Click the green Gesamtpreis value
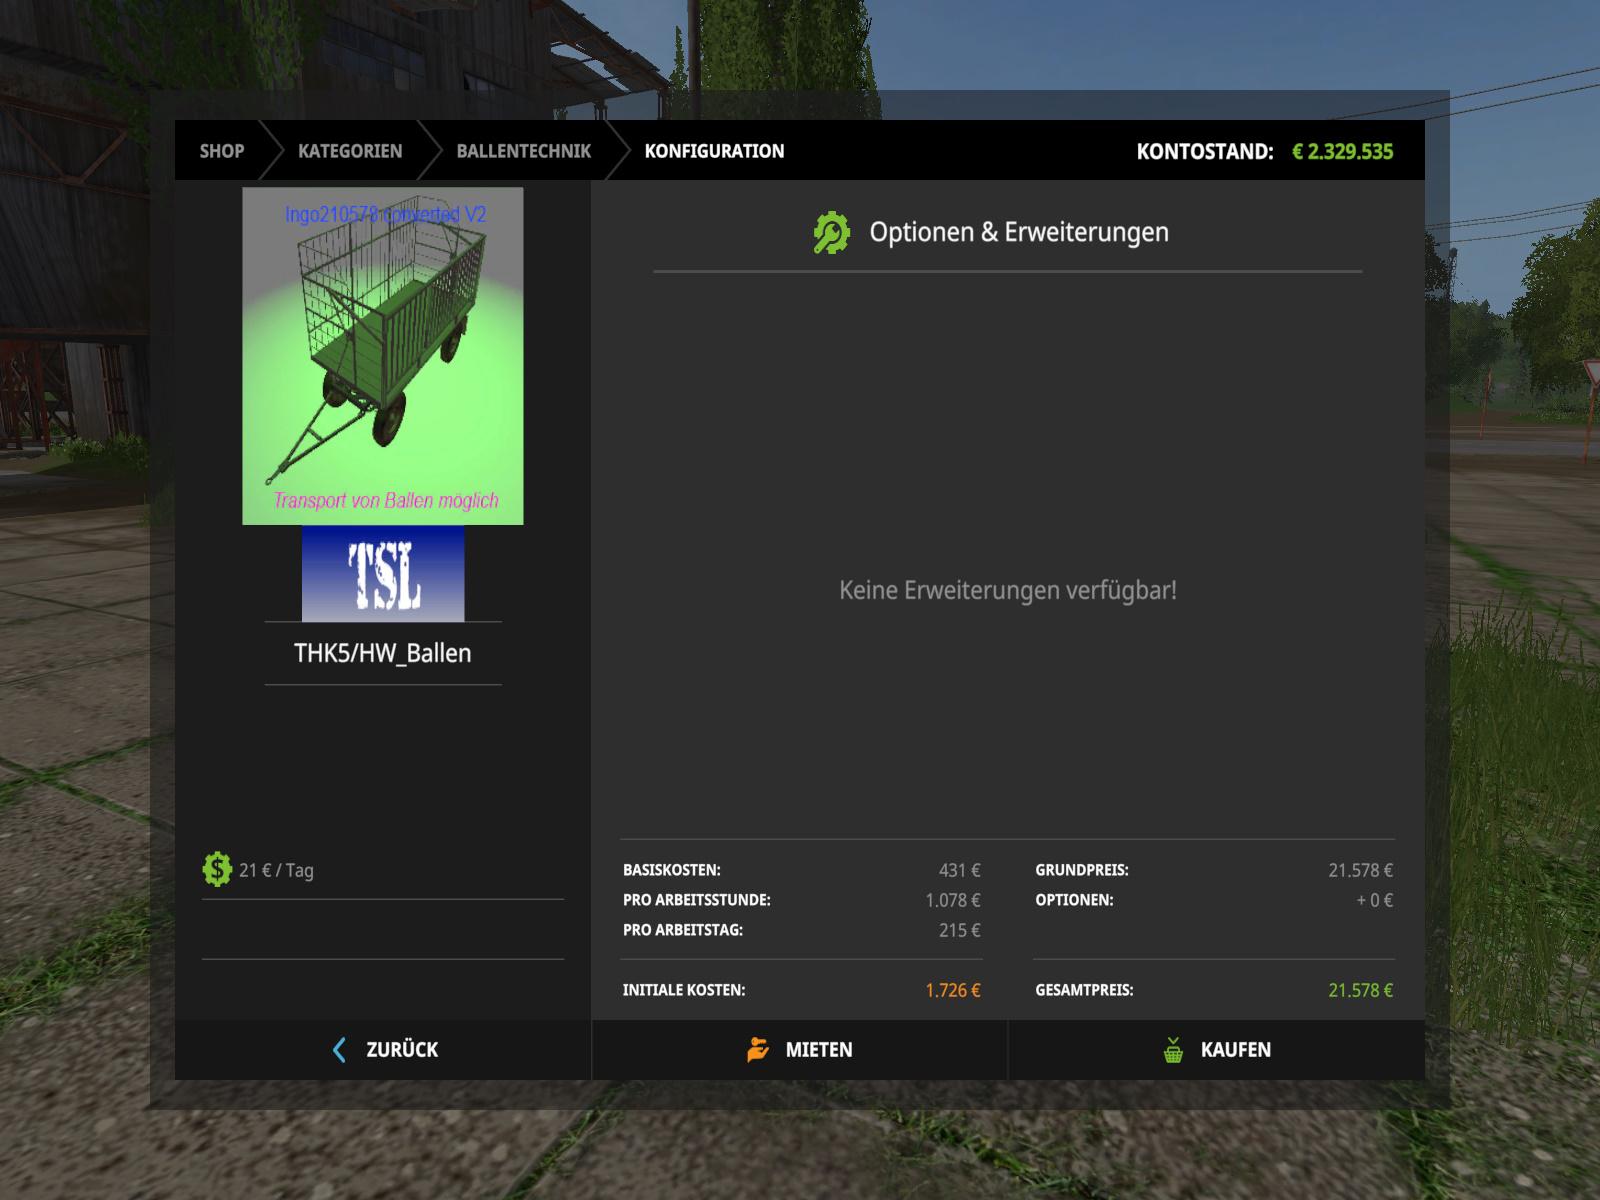The image size is (1600, 1200). pyautogui.click(x=1360, y=990)
